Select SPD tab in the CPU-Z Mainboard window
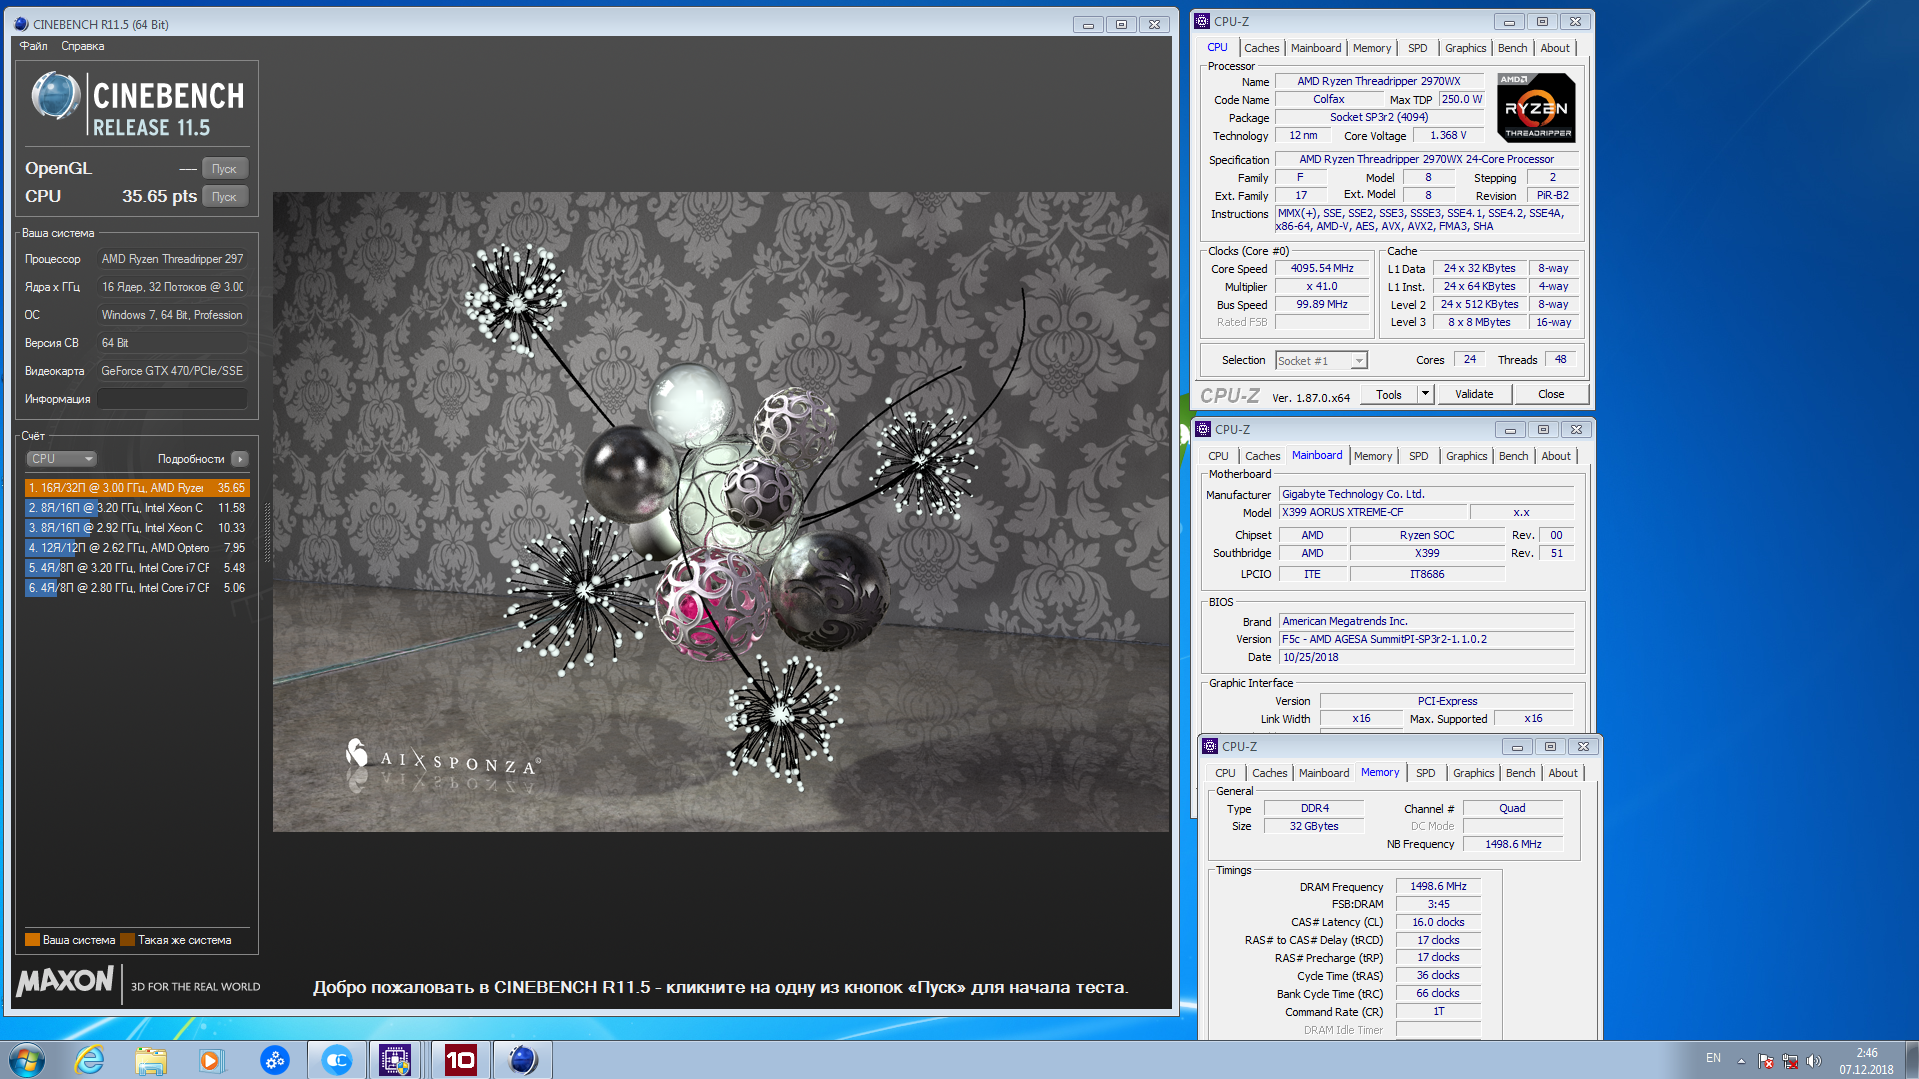Viewport: 1919px width, 1079px height. tap(1418, 456)
